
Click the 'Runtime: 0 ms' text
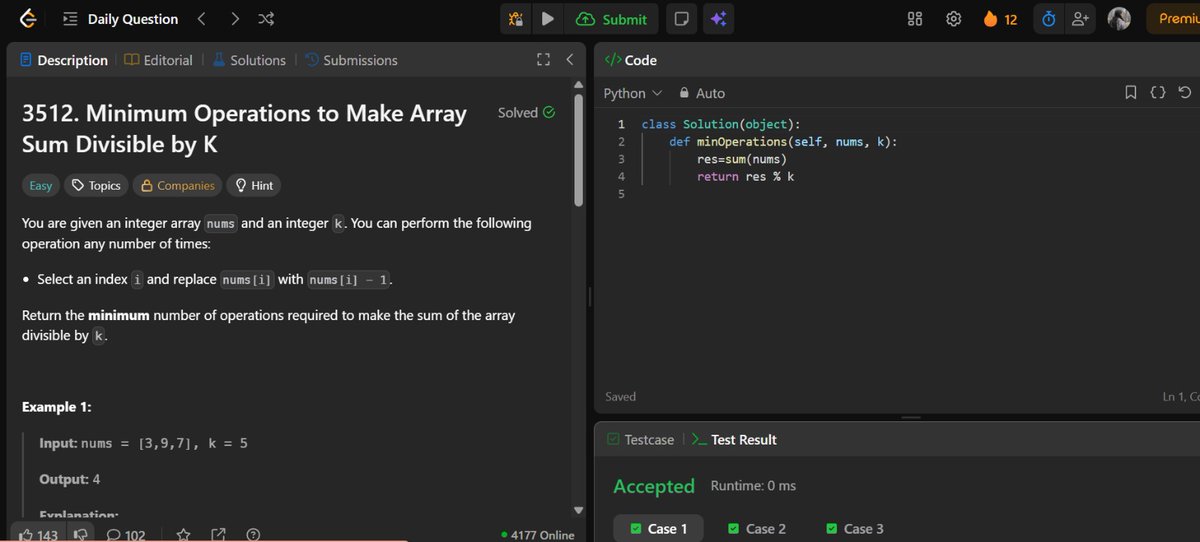753,486
